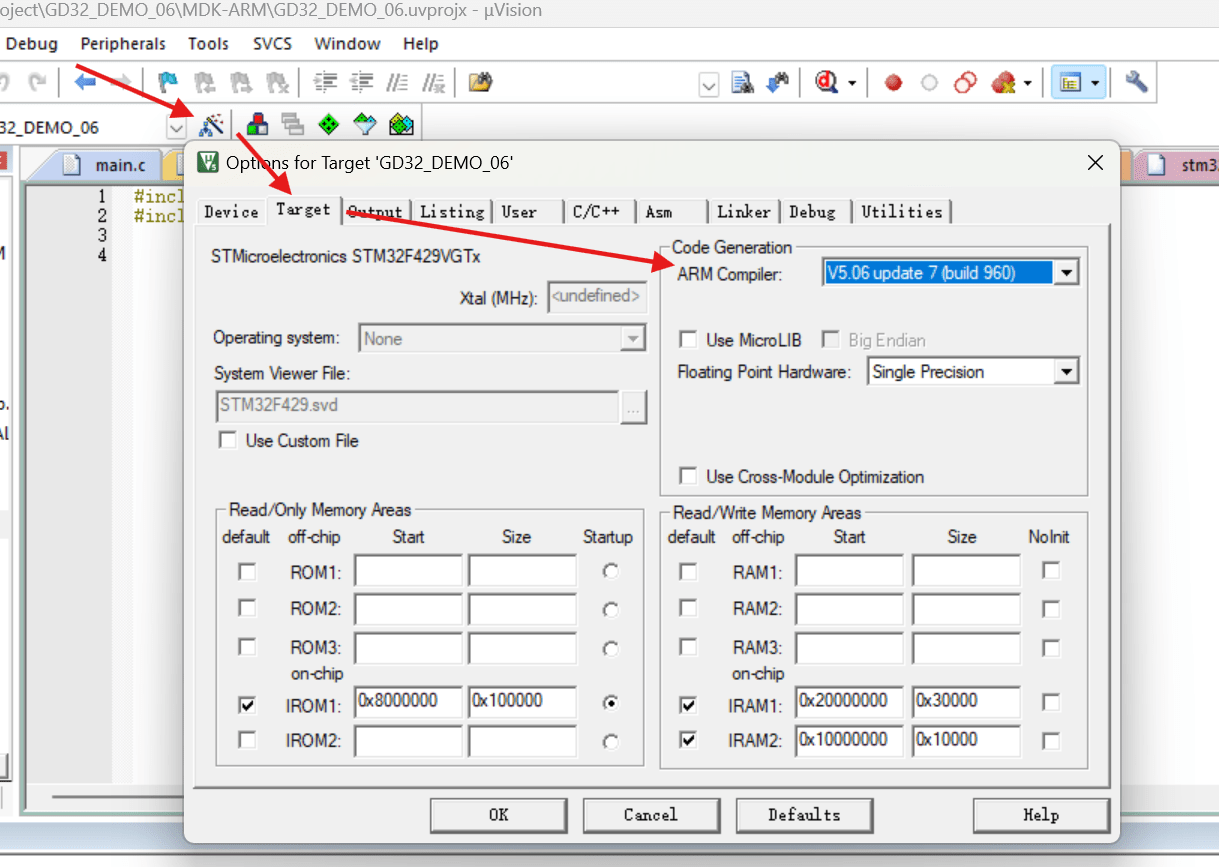The height and width of the screenshot is (867, 1219).
Task: Select the IROM2 Startup radio button
Action: click(610, 742)
